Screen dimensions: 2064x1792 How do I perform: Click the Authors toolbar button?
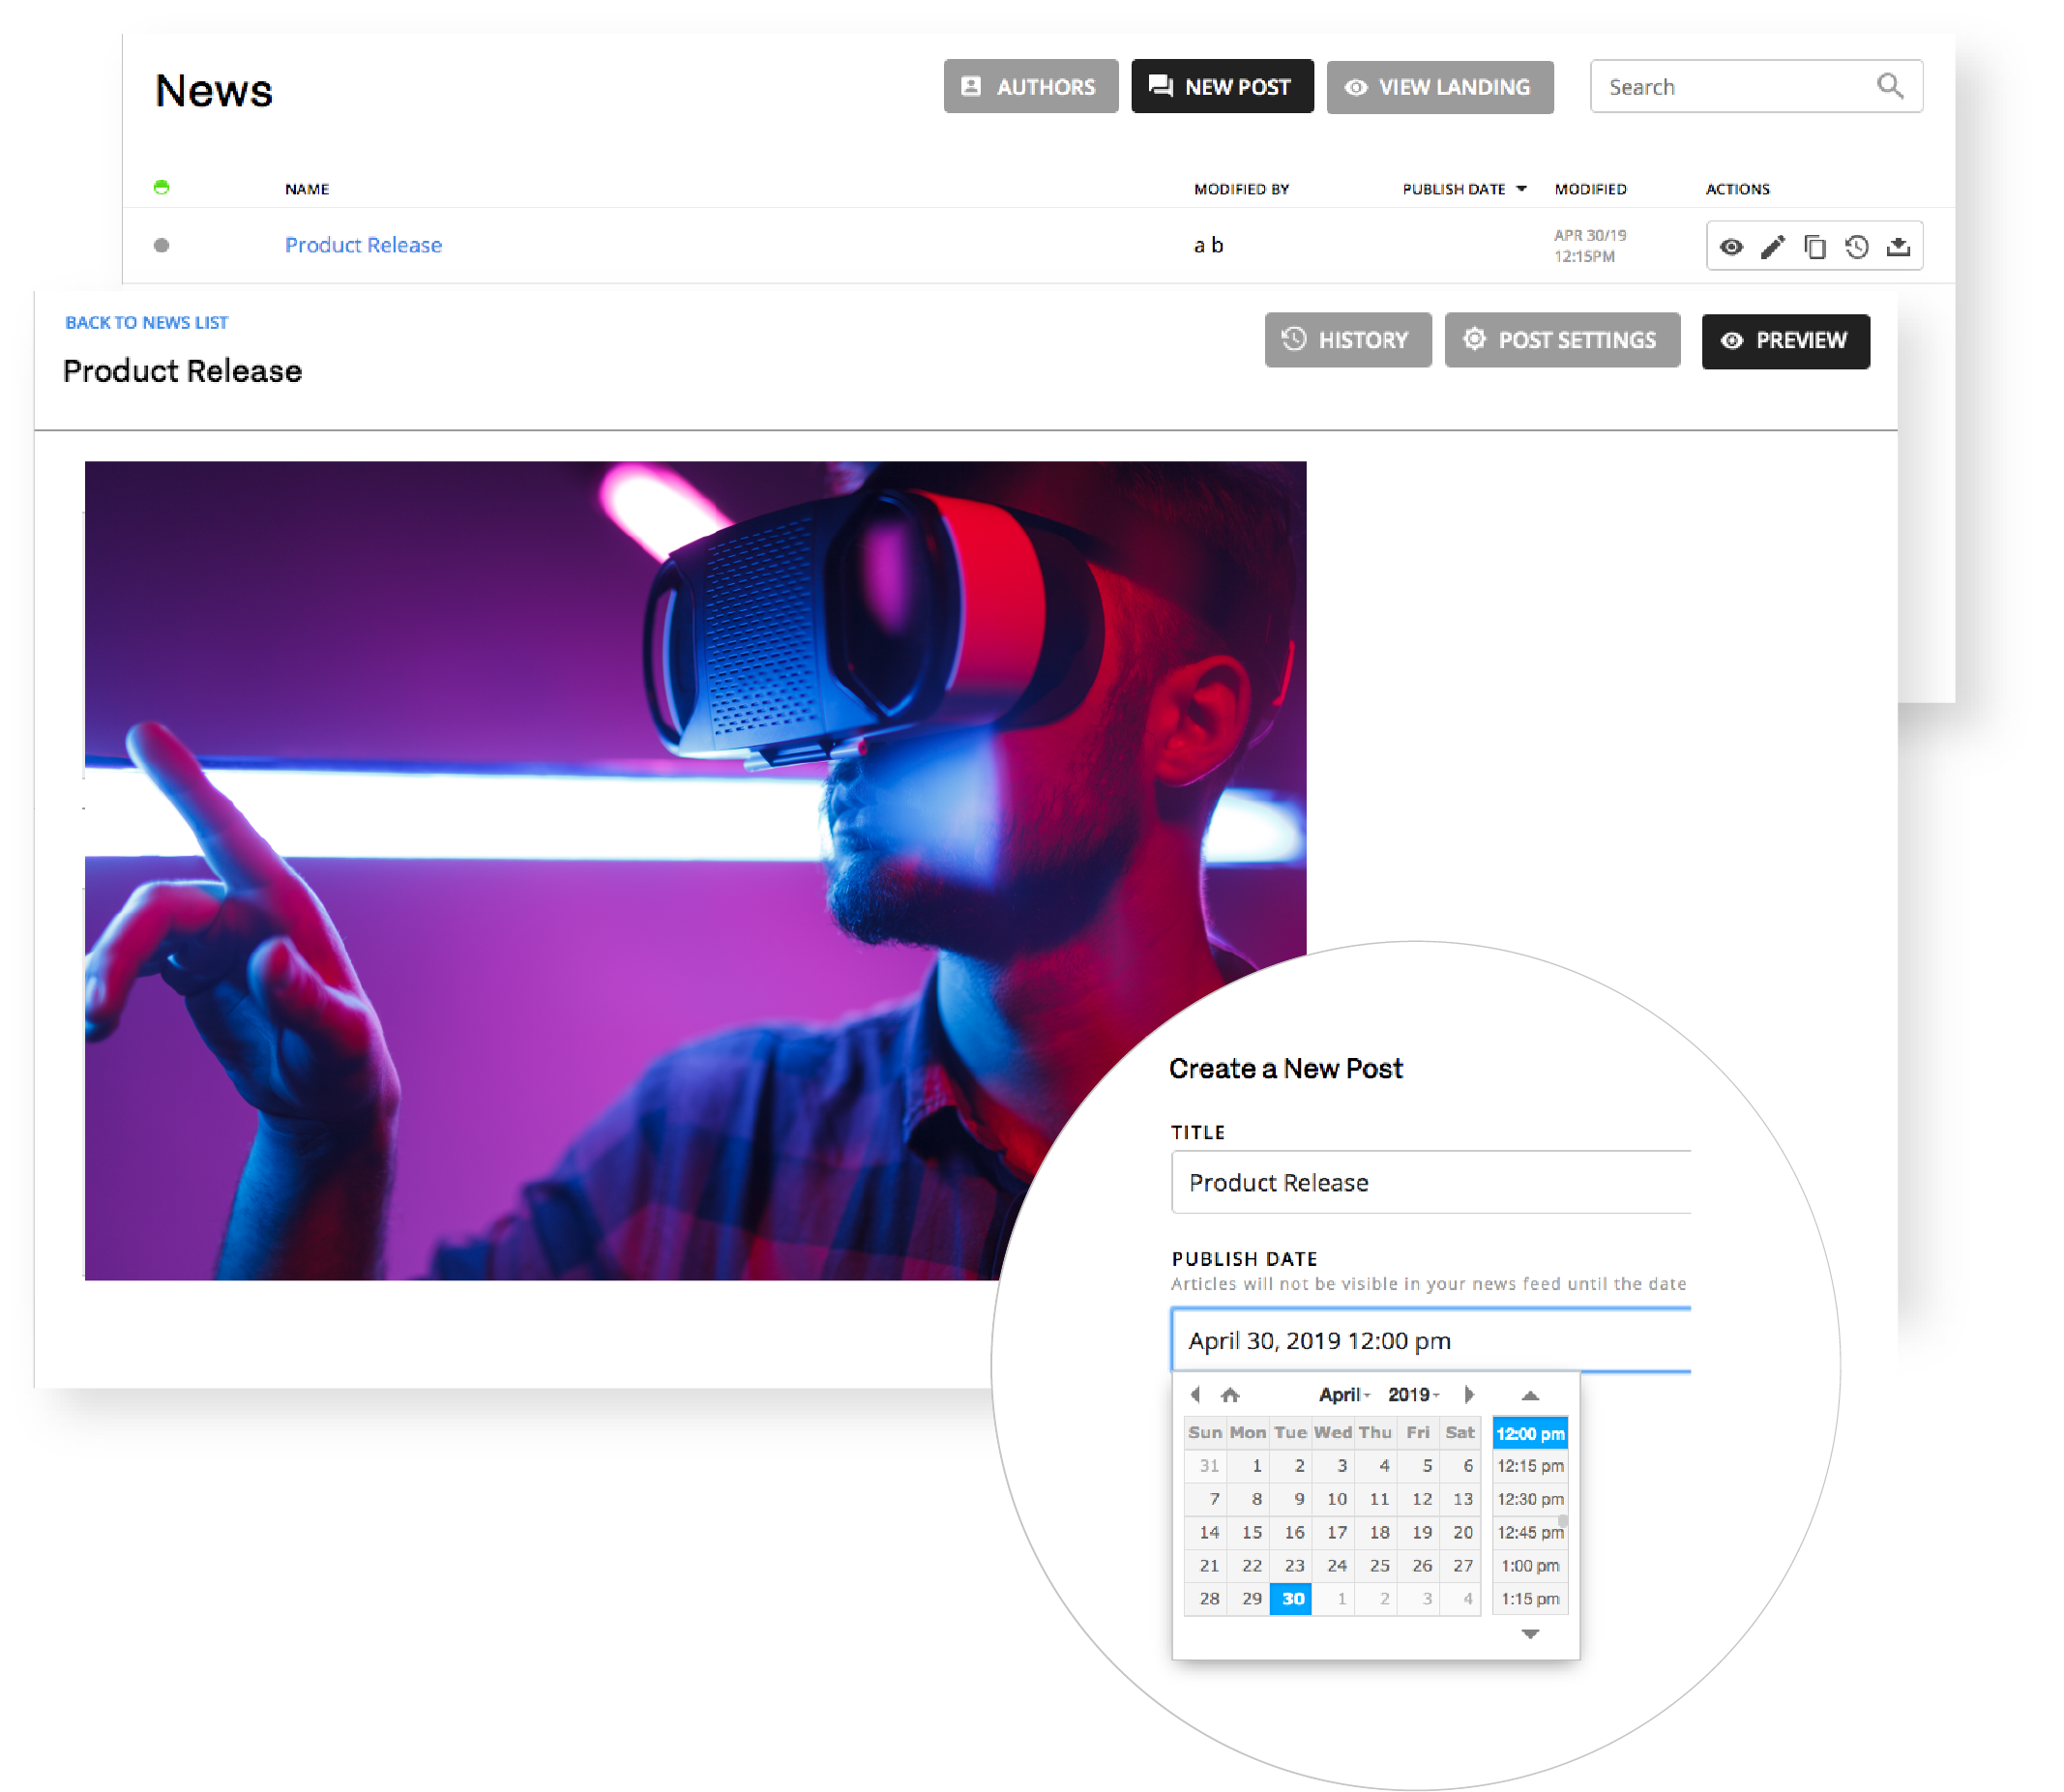tap(1030, 84)
